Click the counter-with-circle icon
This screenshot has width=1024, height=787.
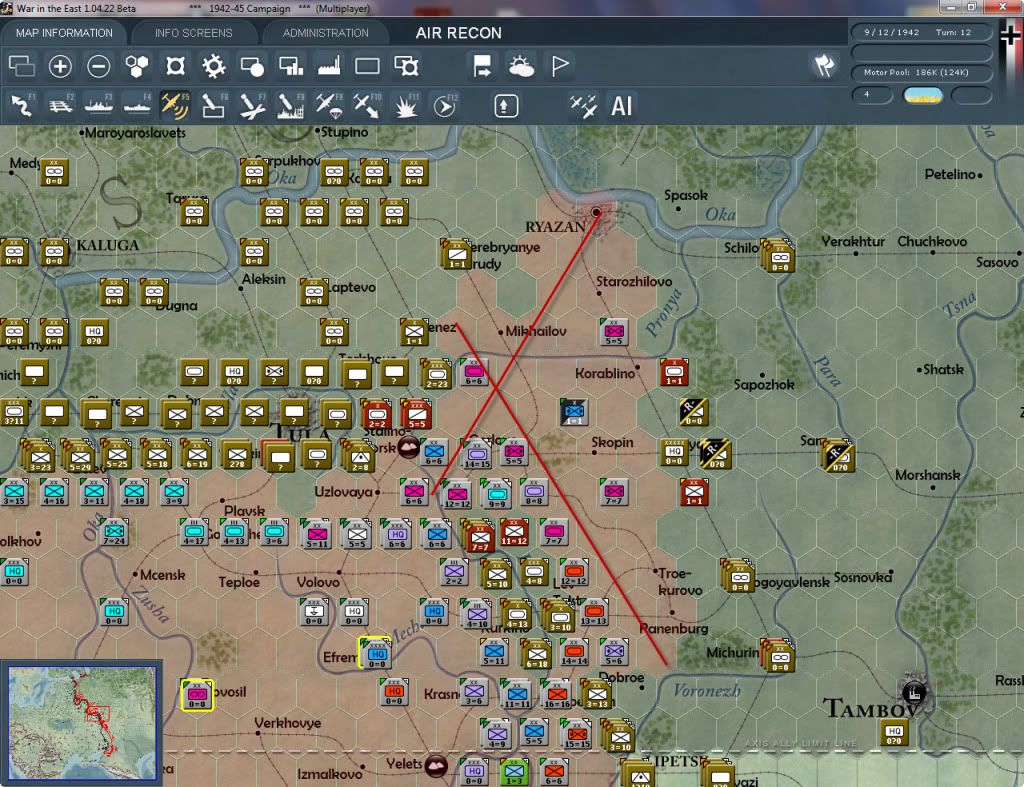pos(252,66)
